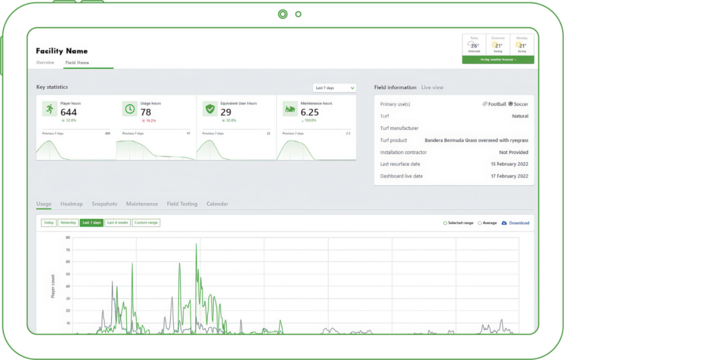Open the Live view tab
Viewport: 720px width, 360px height.
point(433,87)
